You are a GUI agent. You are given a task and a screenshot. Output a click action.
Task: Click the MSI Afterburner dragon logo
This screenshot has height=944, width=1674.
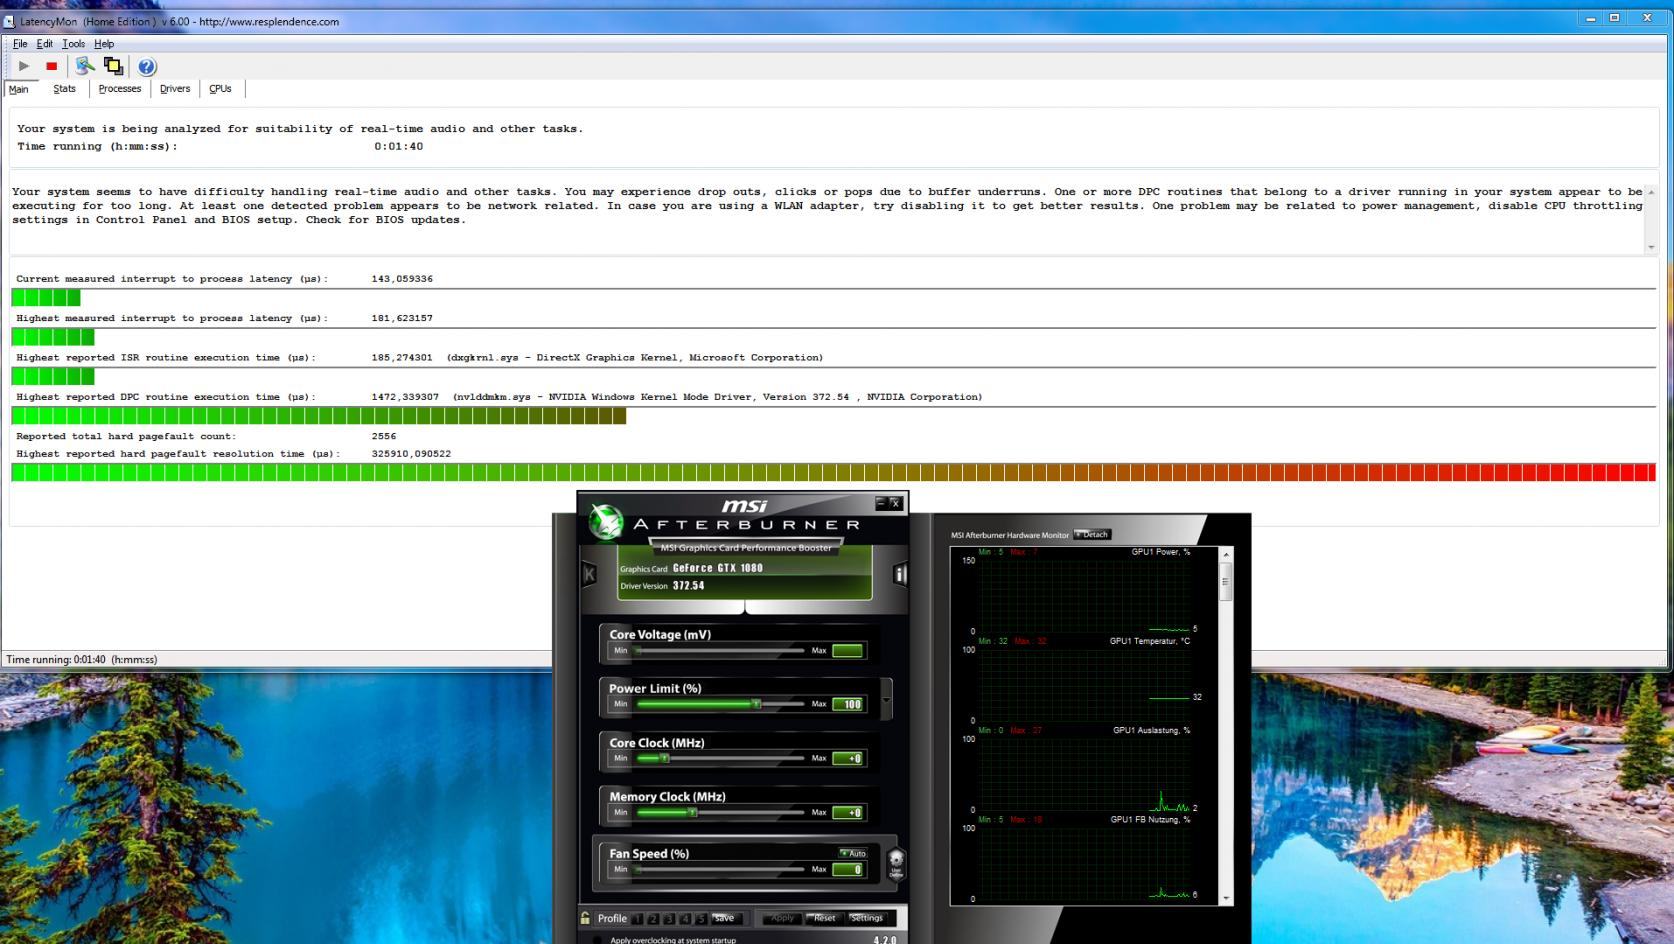pyautogui.click(x=605, y=521)
